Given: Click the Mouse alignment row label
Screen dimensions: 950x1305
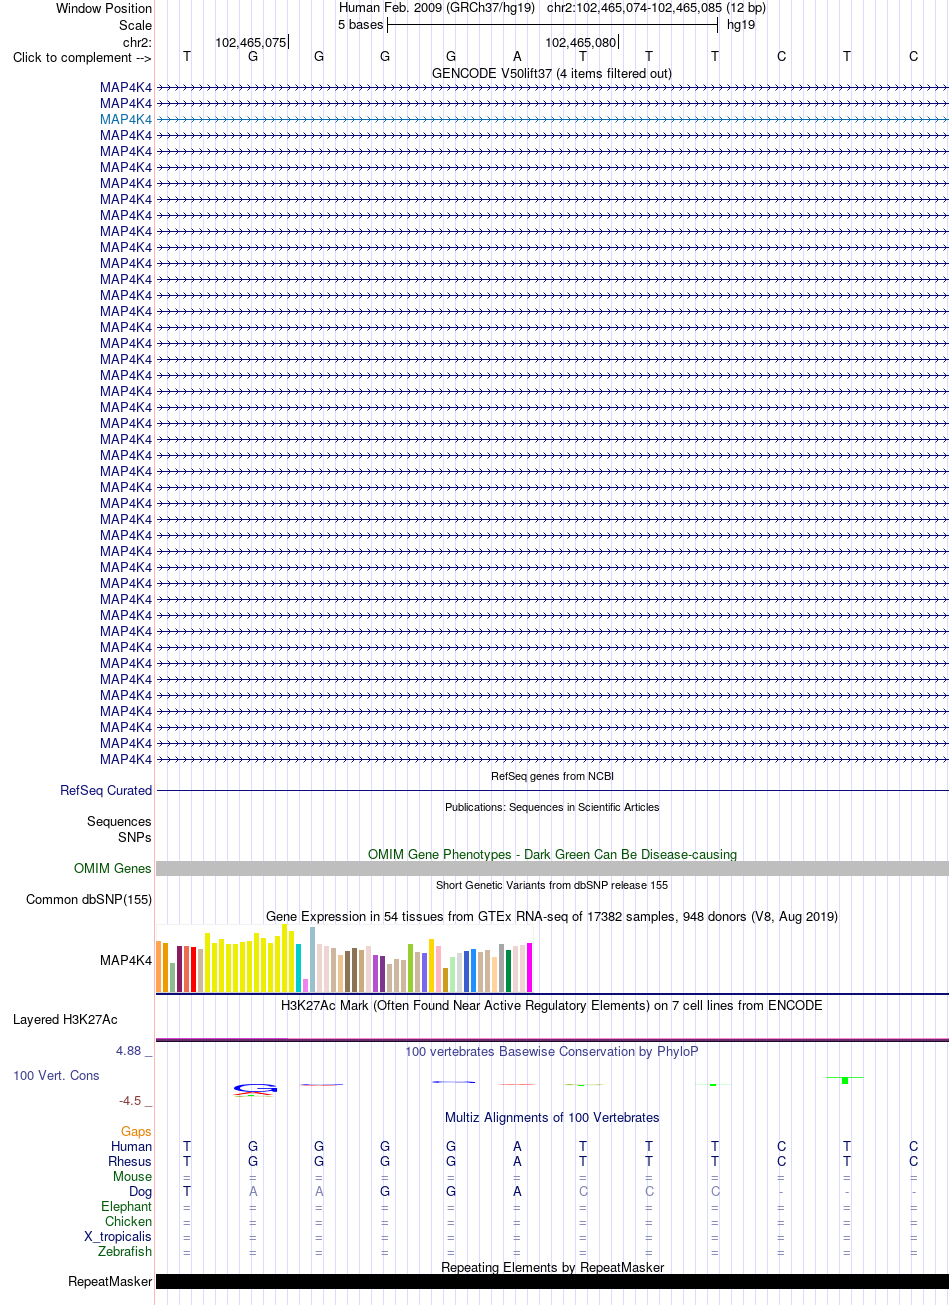Looking at the screenshot, I should 132,1177.
